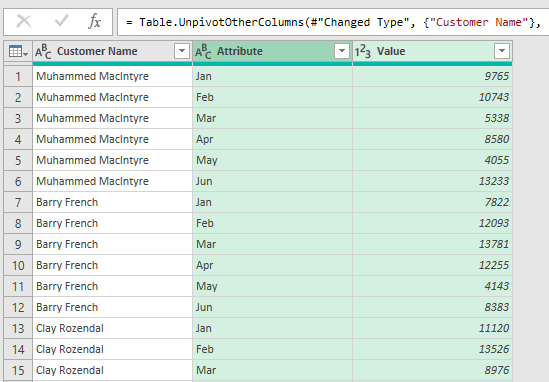
Task: Click value cell 12093
Action: 432,223
